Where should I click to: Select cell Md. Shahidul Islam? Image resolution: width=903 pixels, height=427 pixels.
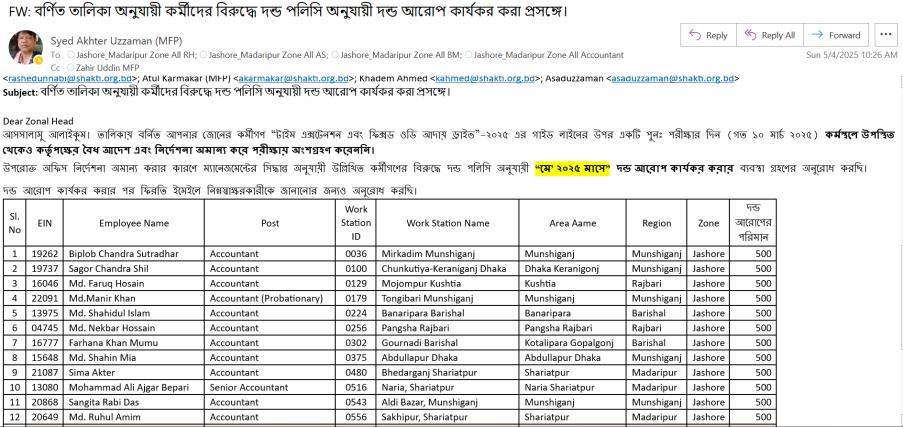(134, 313)
